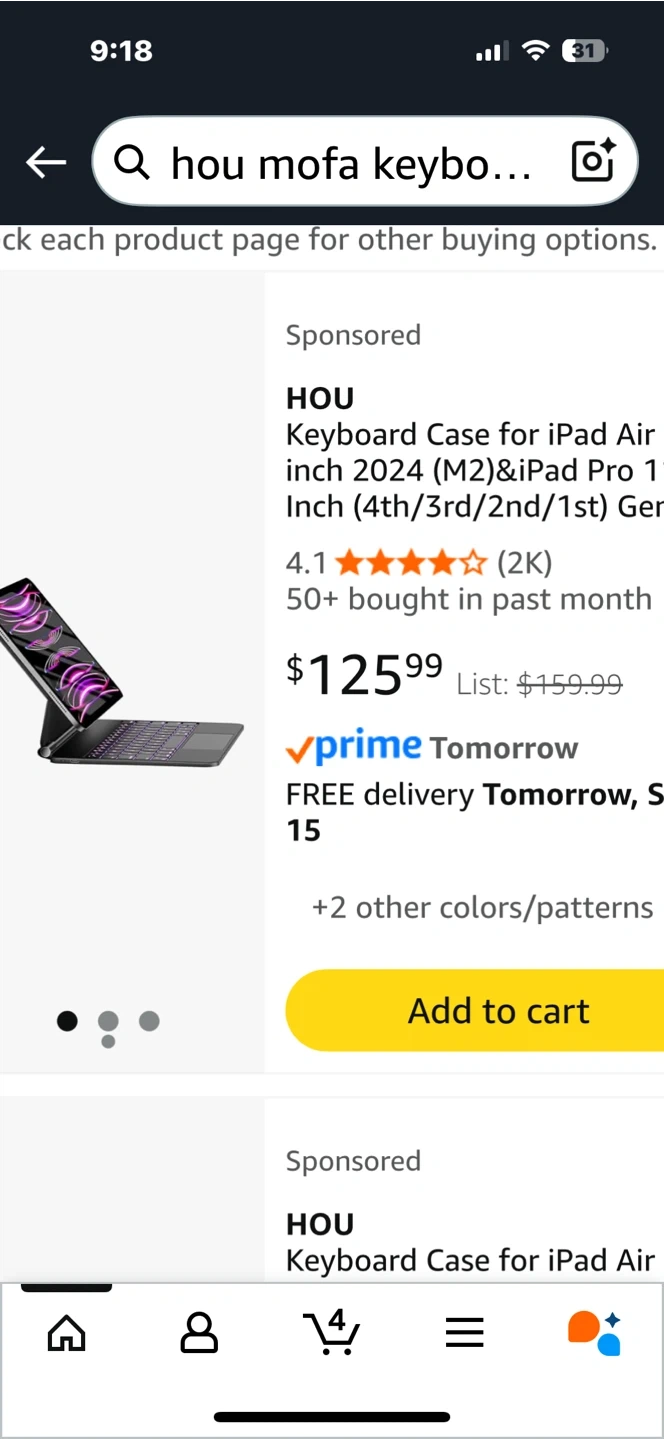Open the second sponsored HOU listing title
This screenshot has width=664, height=1440.
pos(470,1260)
